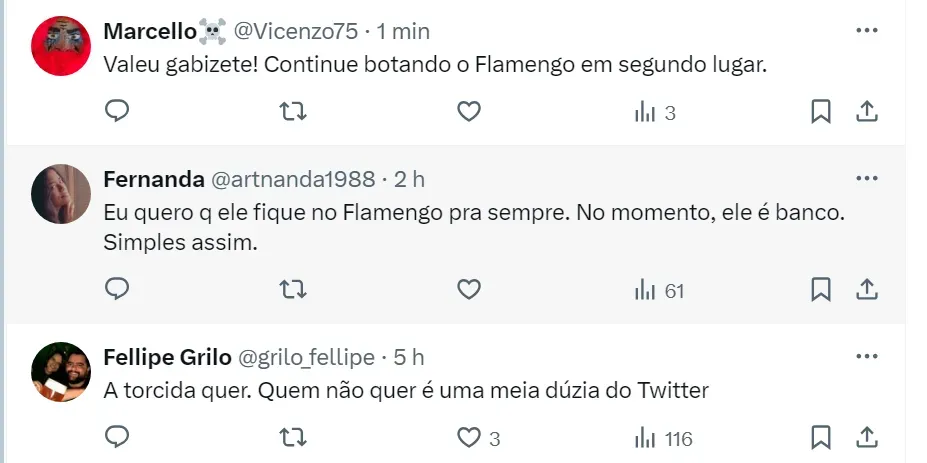The height and width of the screenshot is (463, 927).
Task: Open @grilo_fellipe profile handle link
Action: [305, 357]
